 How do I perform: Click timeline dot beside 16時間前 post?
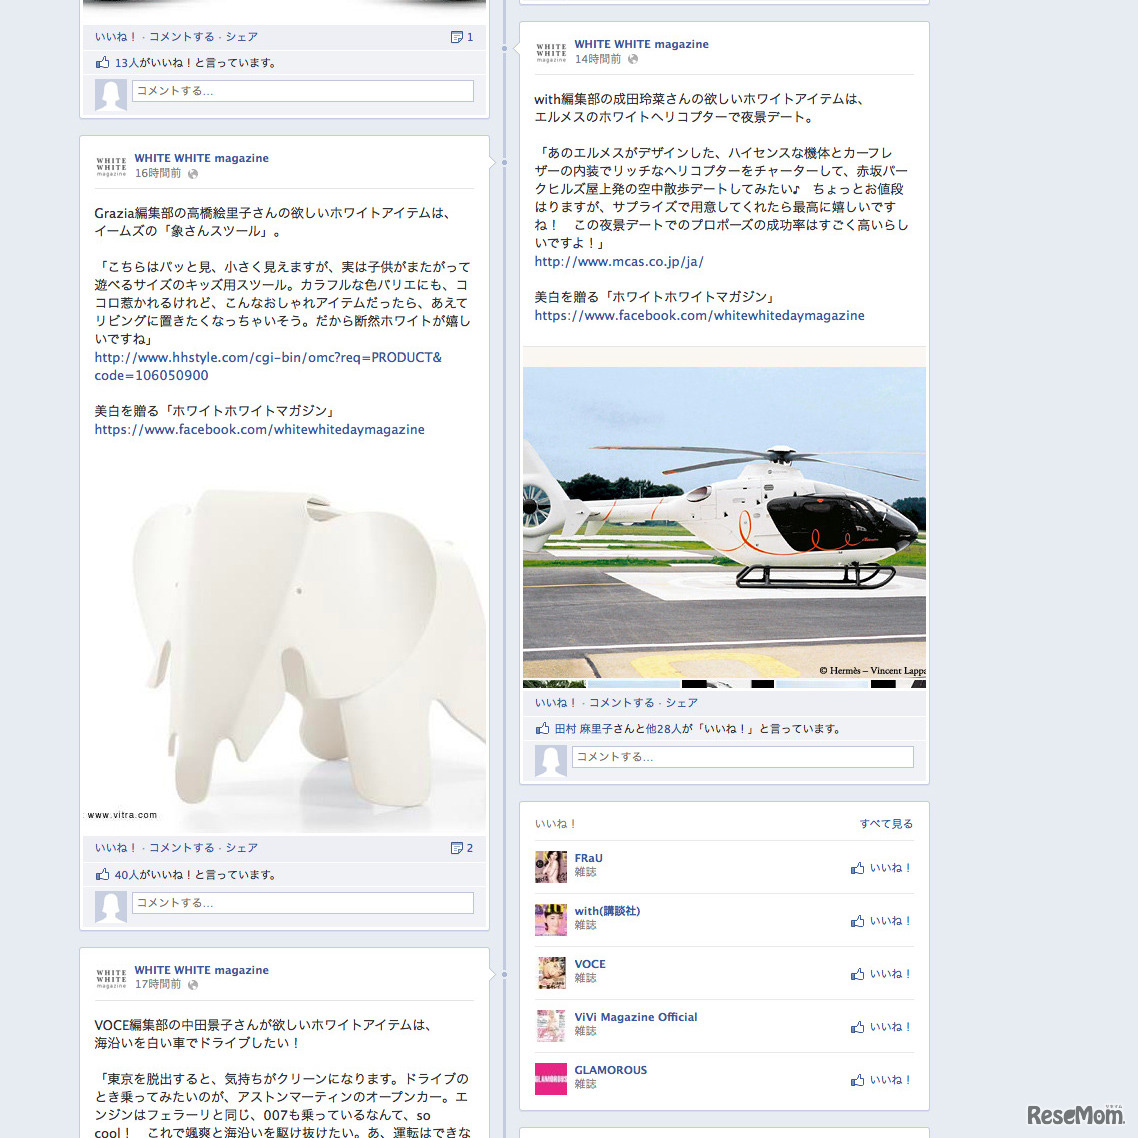coord(504,163)
